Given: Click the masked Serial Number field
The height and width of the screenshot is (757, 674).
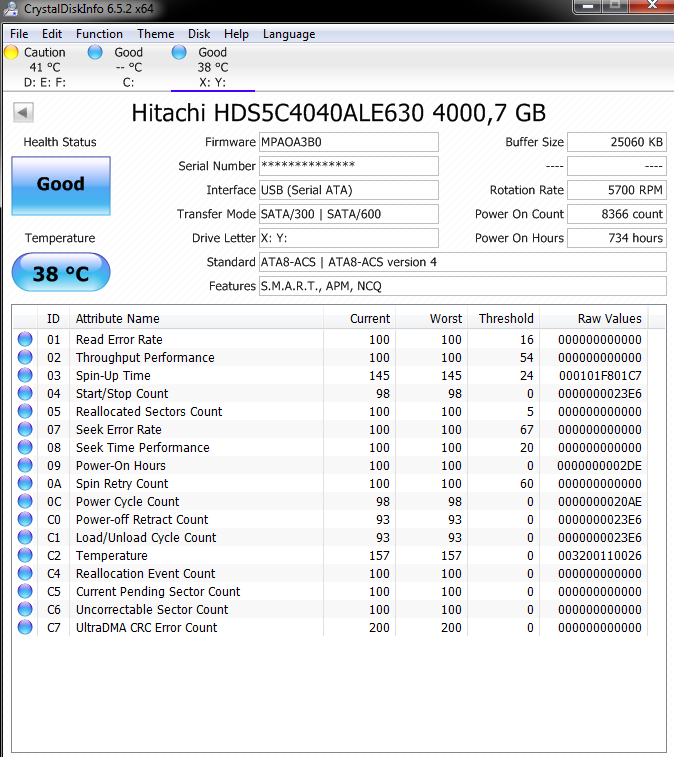Looking at the screenshot, I should coord(349,166).
